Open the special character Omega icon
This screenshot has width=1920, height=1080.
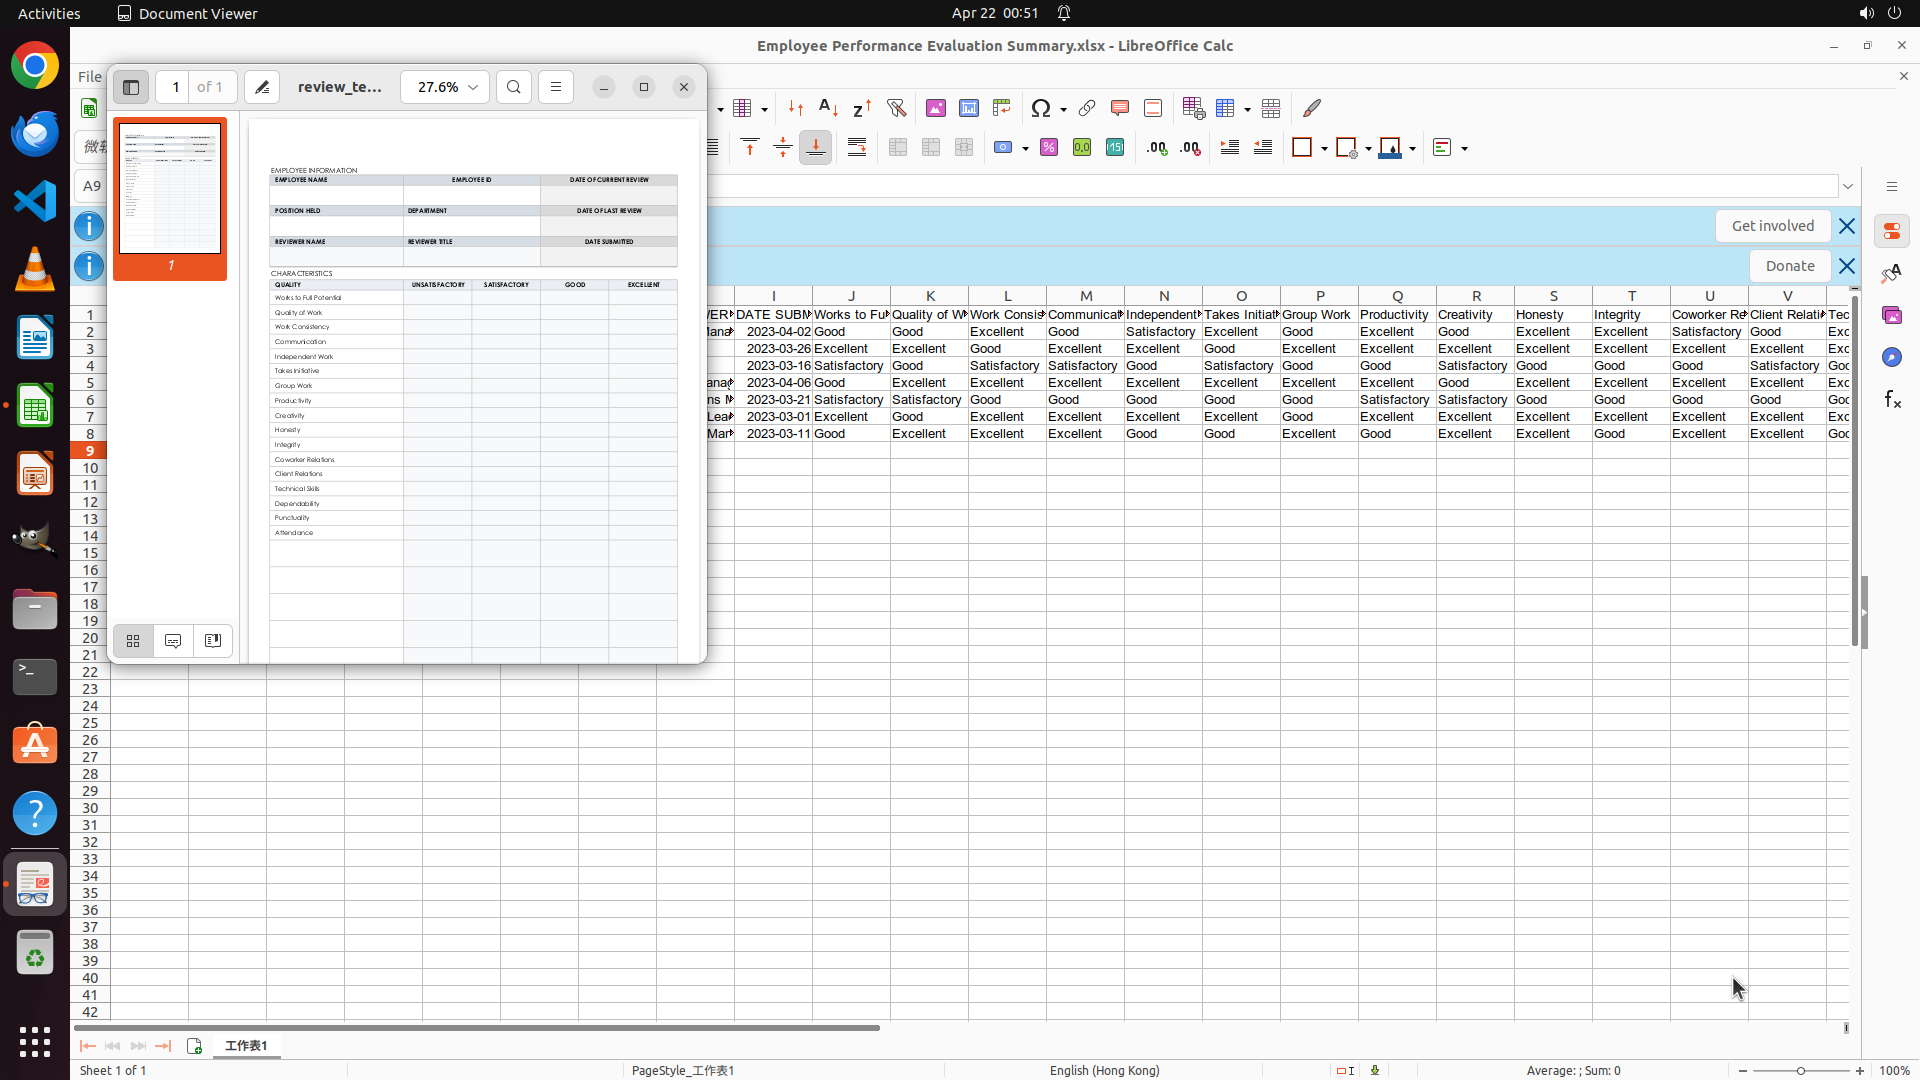(1041, 108)
